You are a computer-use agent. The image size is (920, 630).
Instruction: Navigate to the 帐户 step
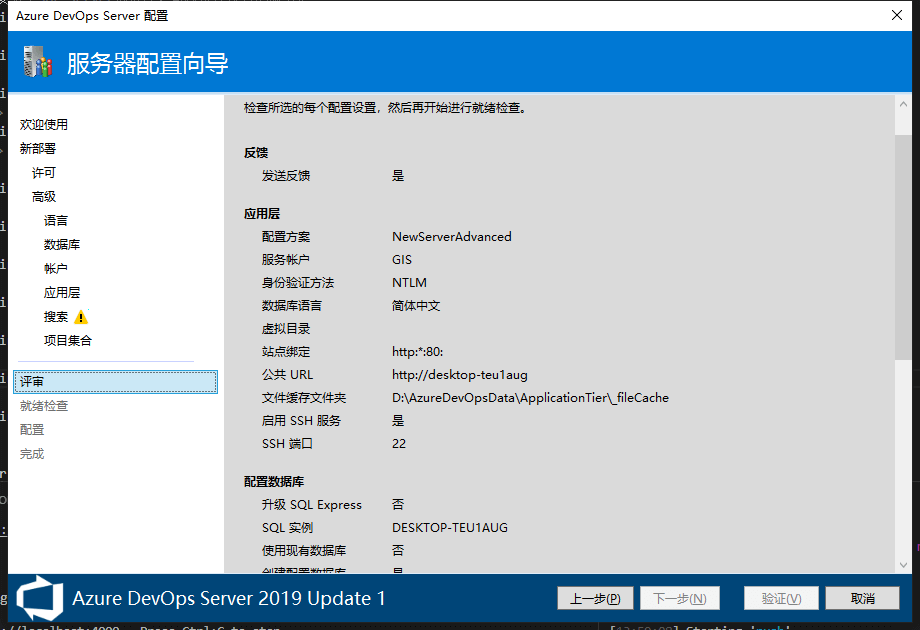pyautogui.click(x=56, y=269)
